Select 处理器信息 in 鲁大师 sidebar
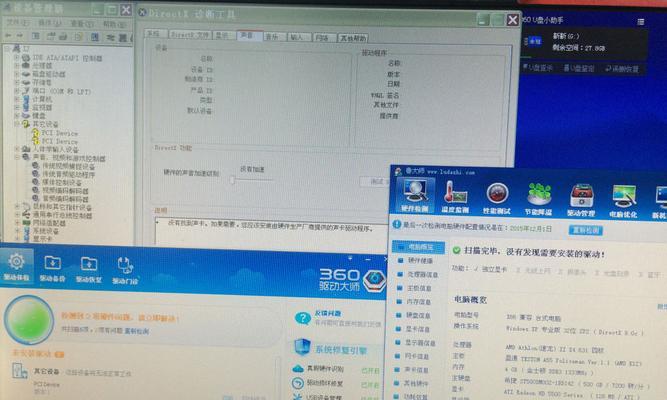 tap(422, 274)
